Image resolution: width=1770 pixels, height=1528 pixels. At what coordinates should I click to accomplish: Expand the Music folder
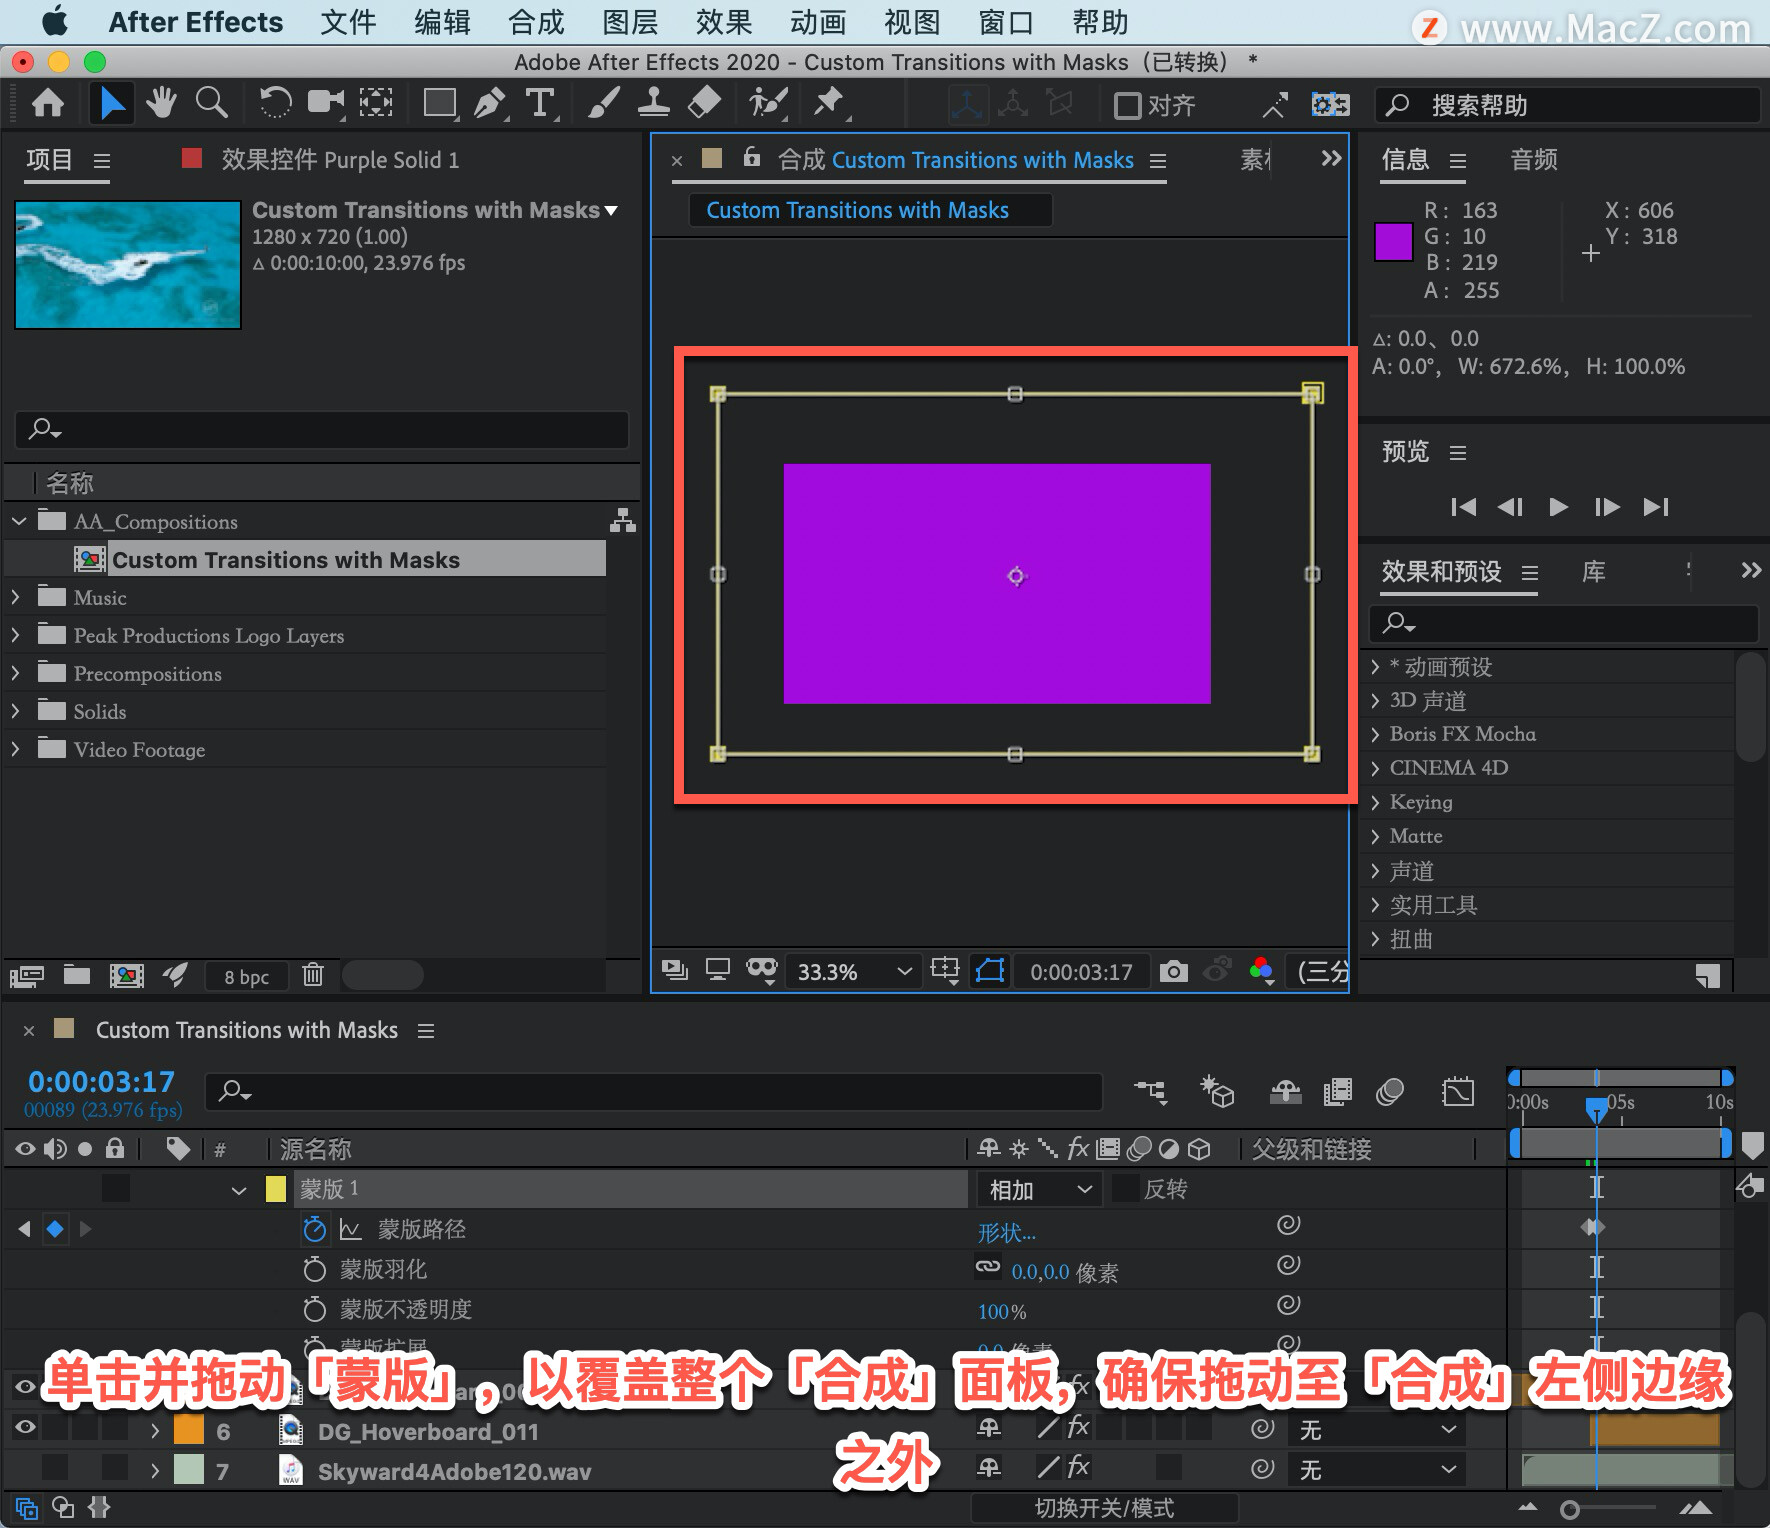point(16,597)
